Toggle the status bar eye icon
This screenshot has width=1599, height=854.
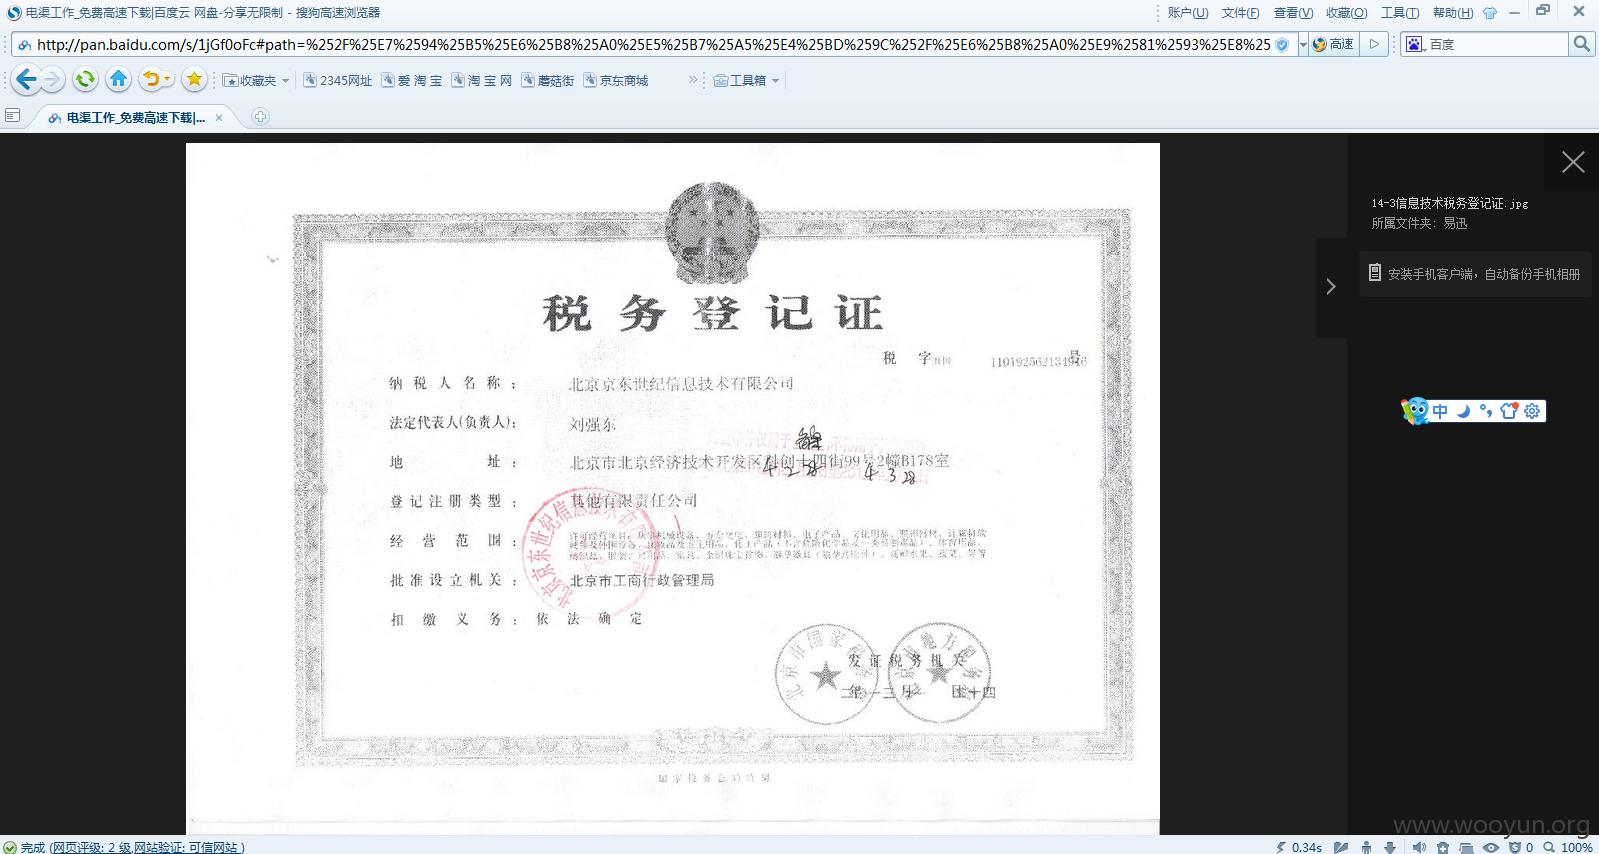1491,847
